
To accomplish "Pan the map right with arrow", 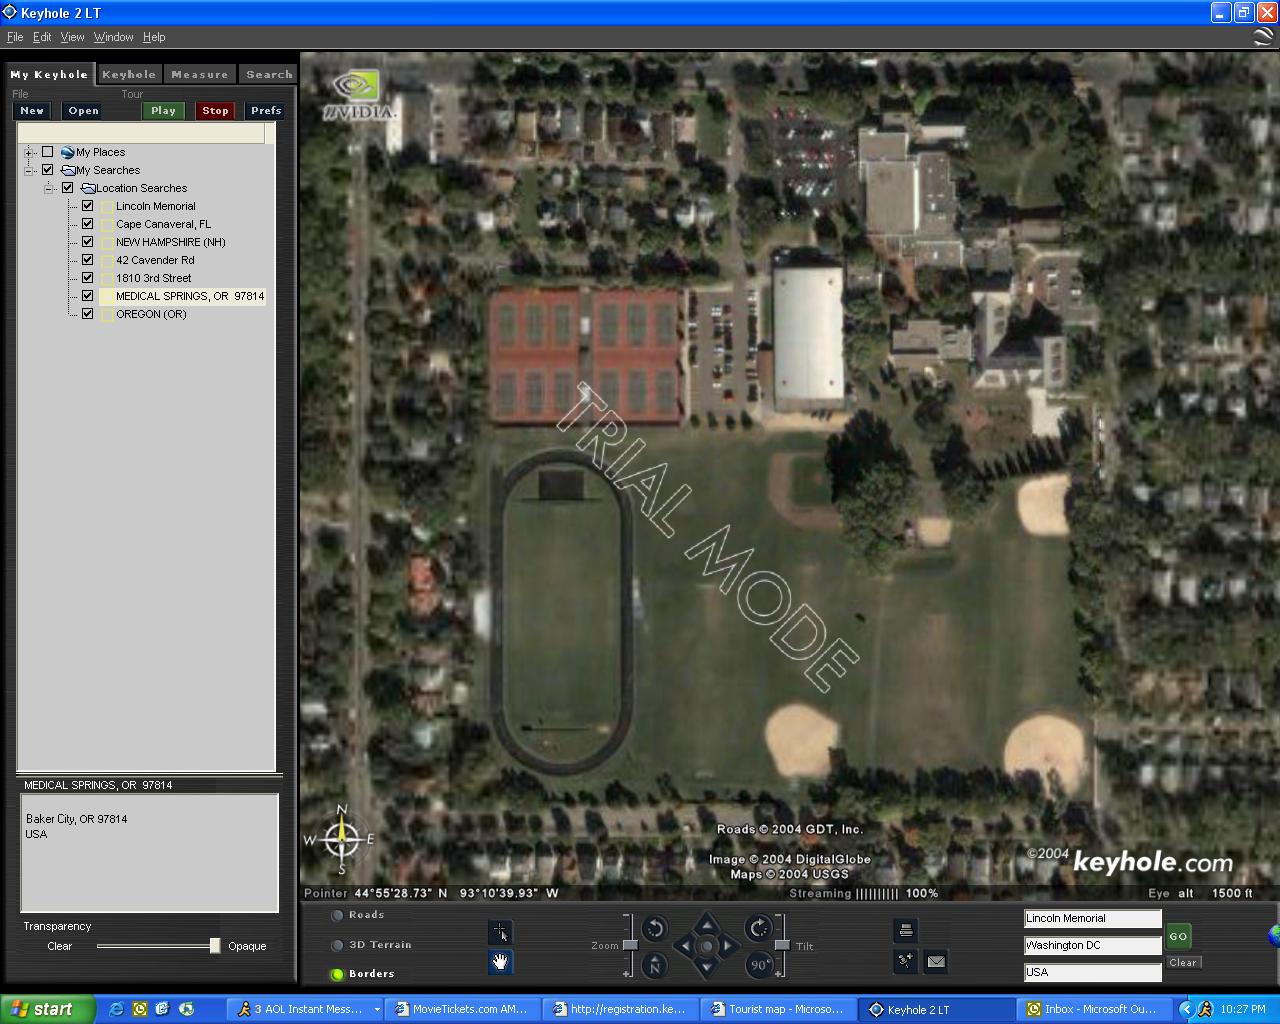I will (730, 945).
